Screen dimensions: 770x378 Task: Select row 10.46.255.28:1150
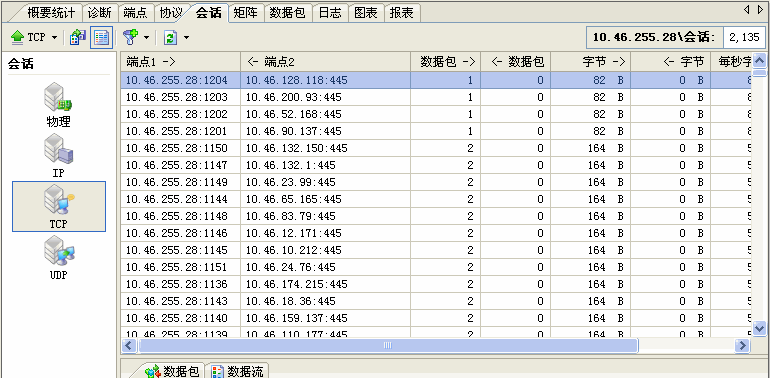pyautogui.click(x=436, y=148)
